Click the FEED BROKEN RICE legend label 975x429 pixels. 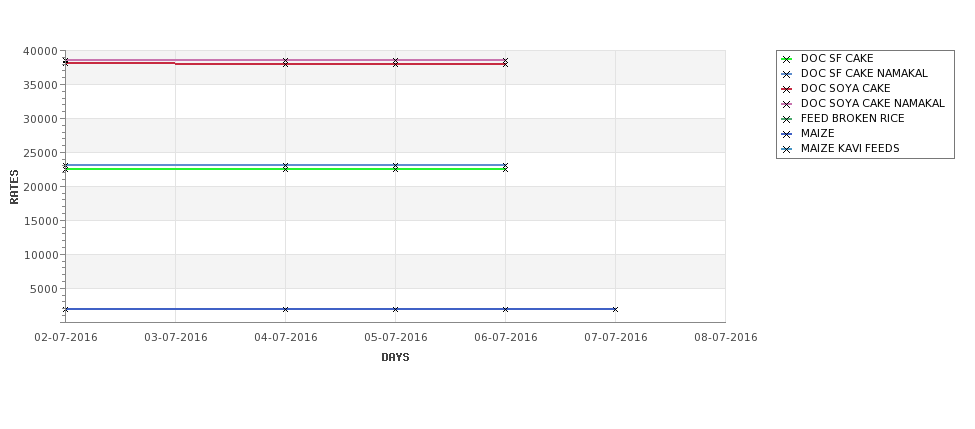tap(853, 118)
